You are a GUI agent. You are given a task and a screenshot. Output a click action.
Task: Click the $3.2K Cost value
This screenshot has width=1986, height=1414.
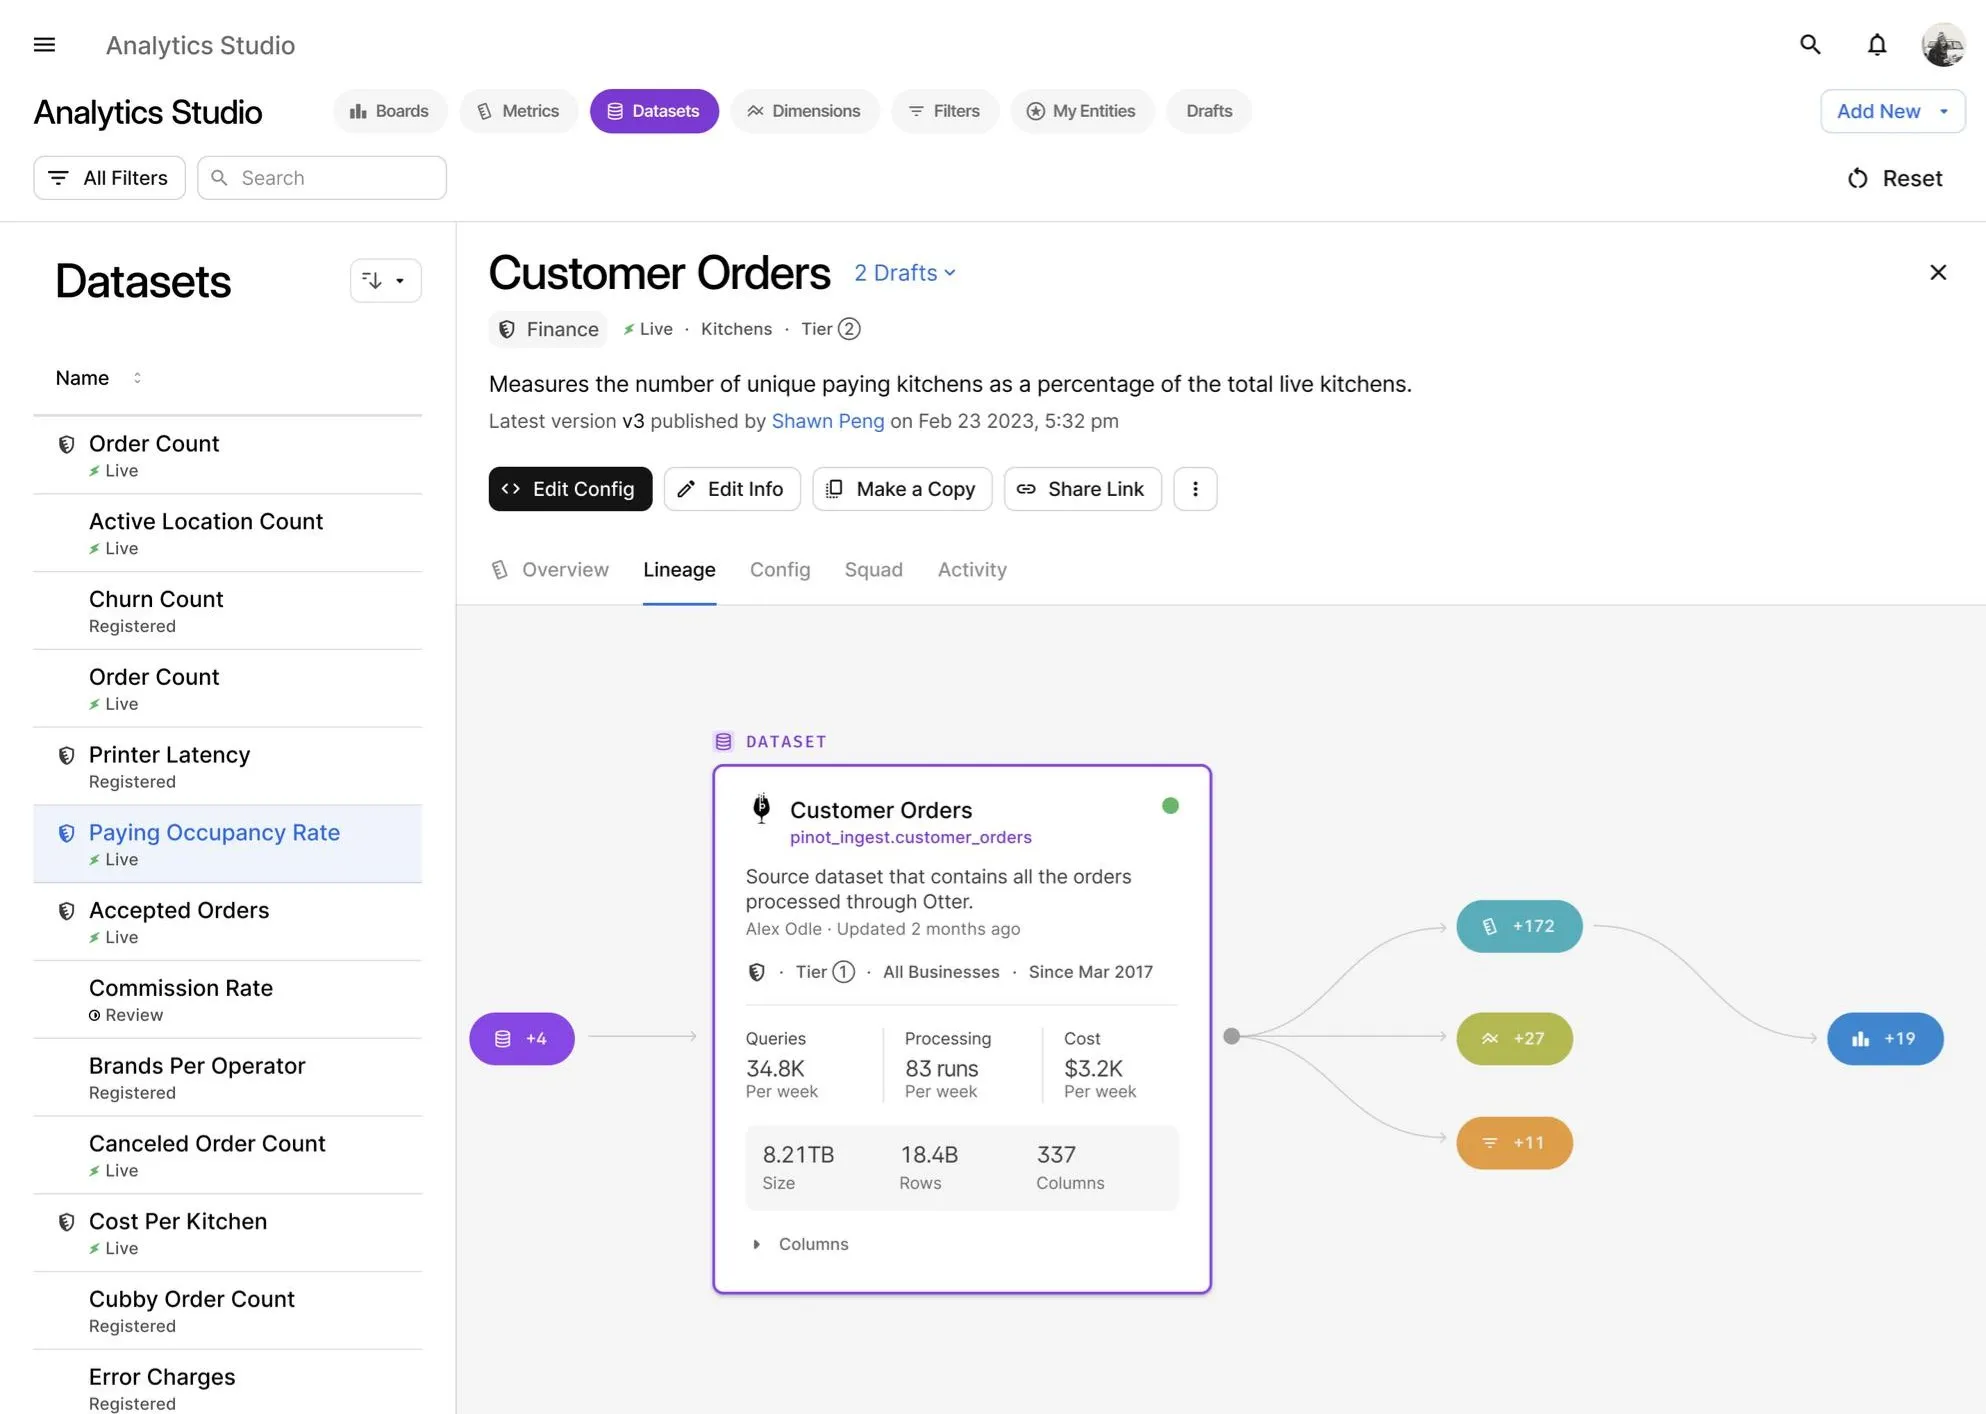(1093, 1069)
